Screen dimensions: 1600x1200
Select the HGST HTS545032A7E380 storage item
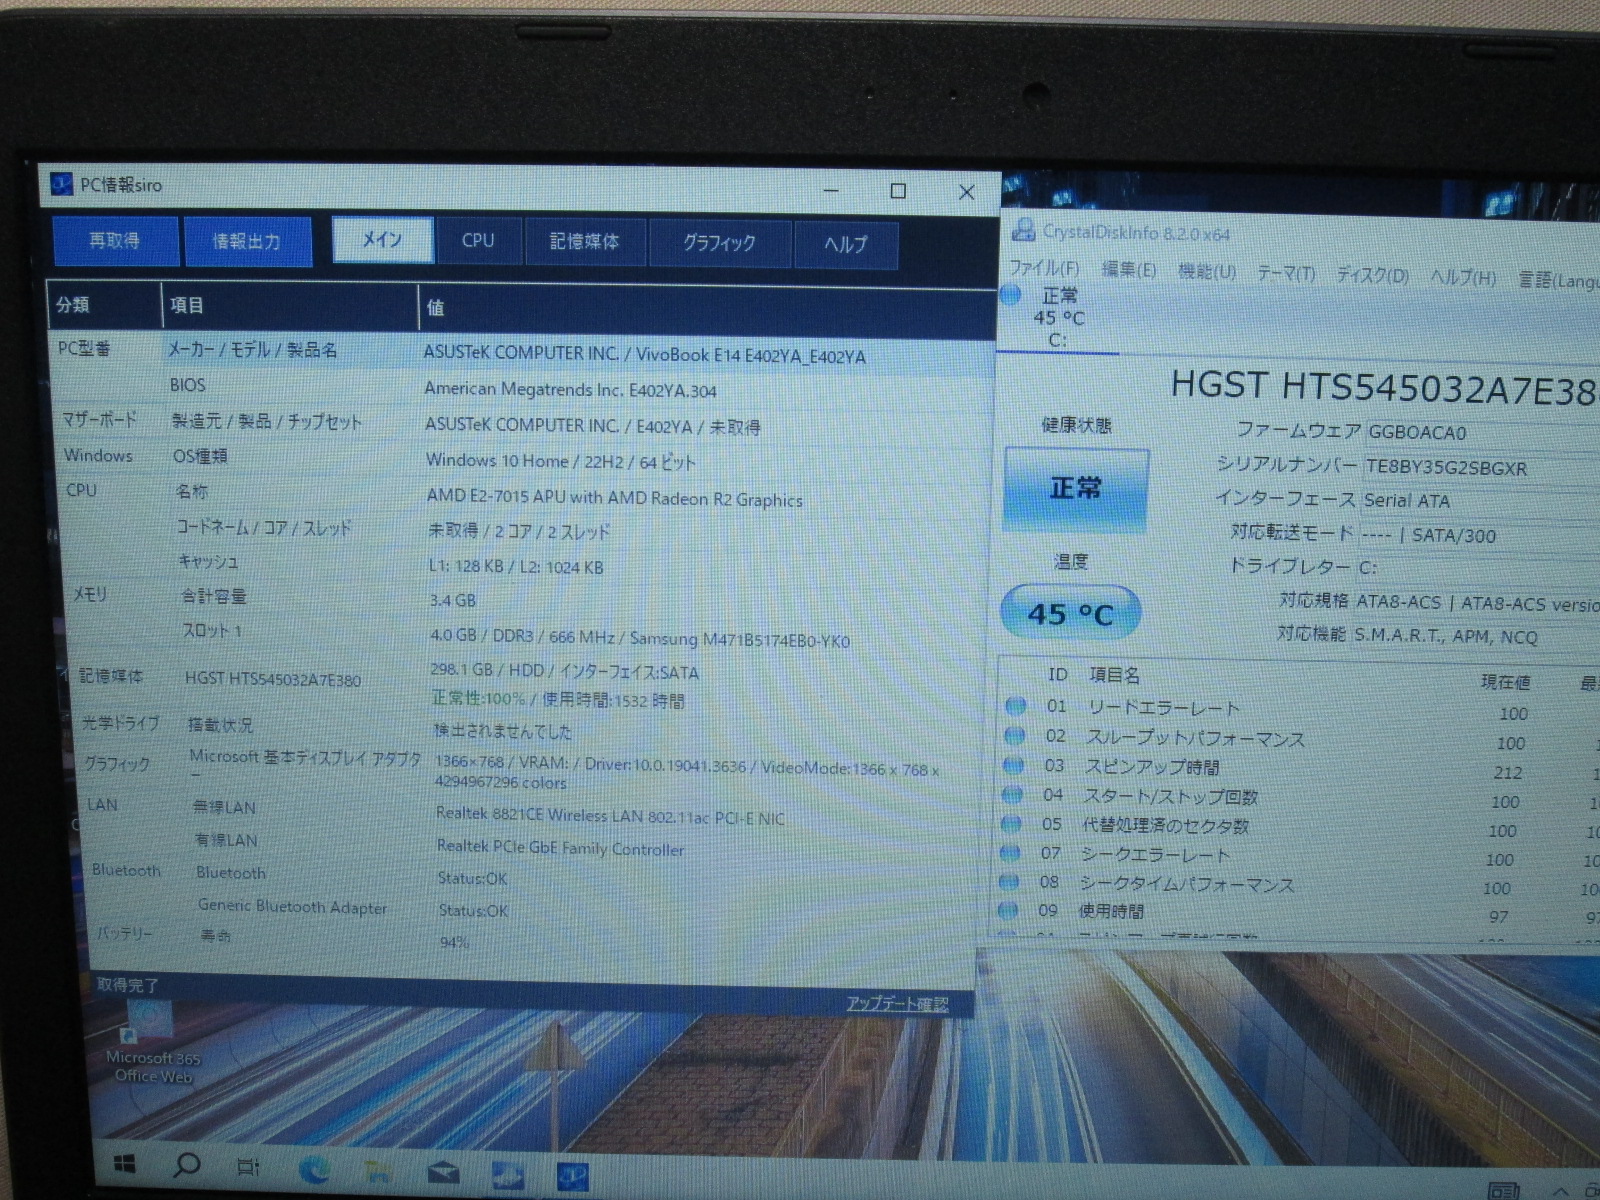[x=272, y=679]
